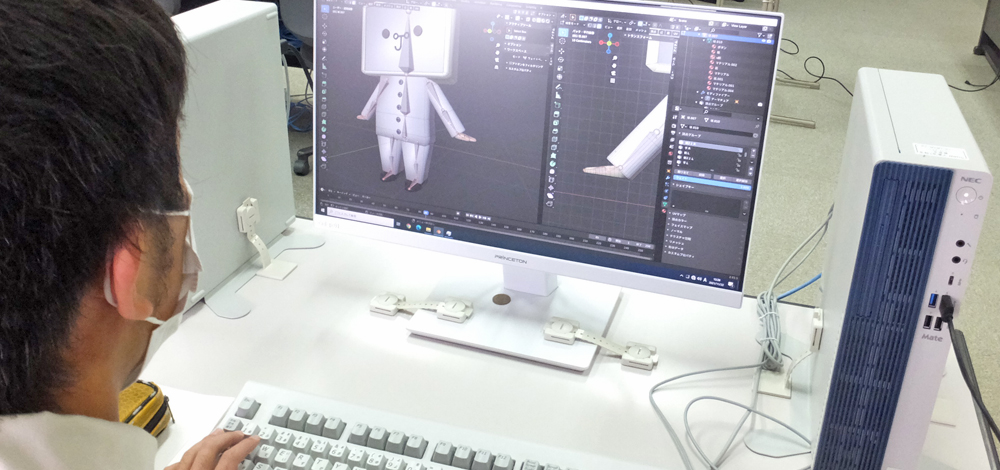Click the plus button beside vertex group list

754,150
